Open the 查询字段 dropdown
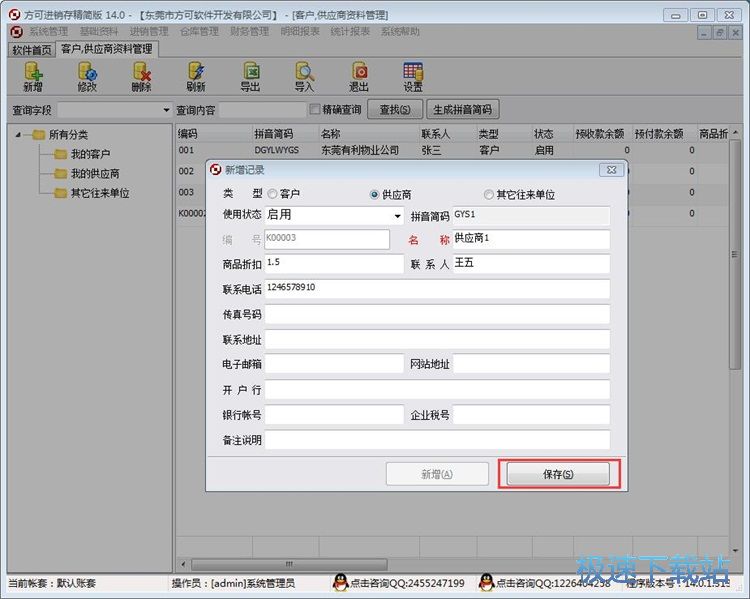 point(166,110)
